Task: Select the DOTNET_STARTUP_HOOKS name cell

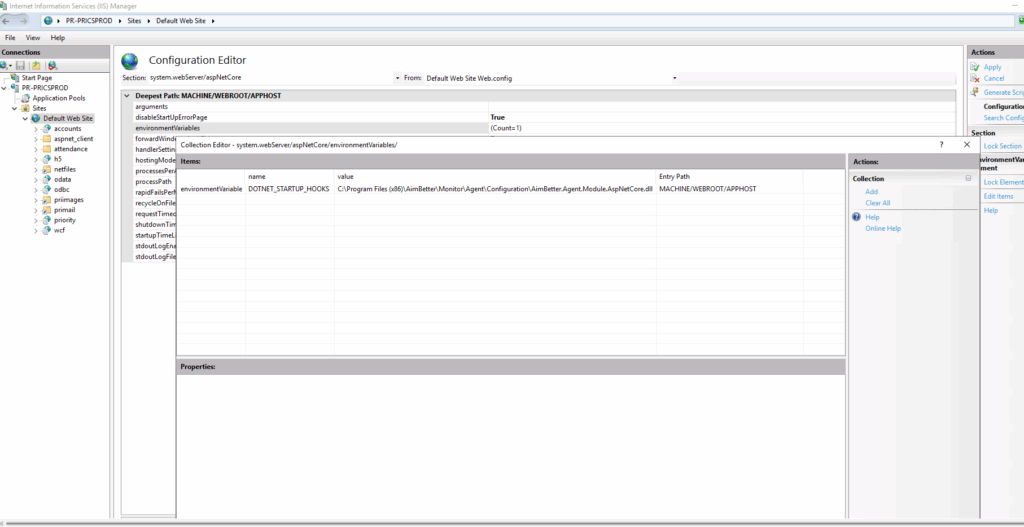Action: pyautogui.click(x=289, y=189)
